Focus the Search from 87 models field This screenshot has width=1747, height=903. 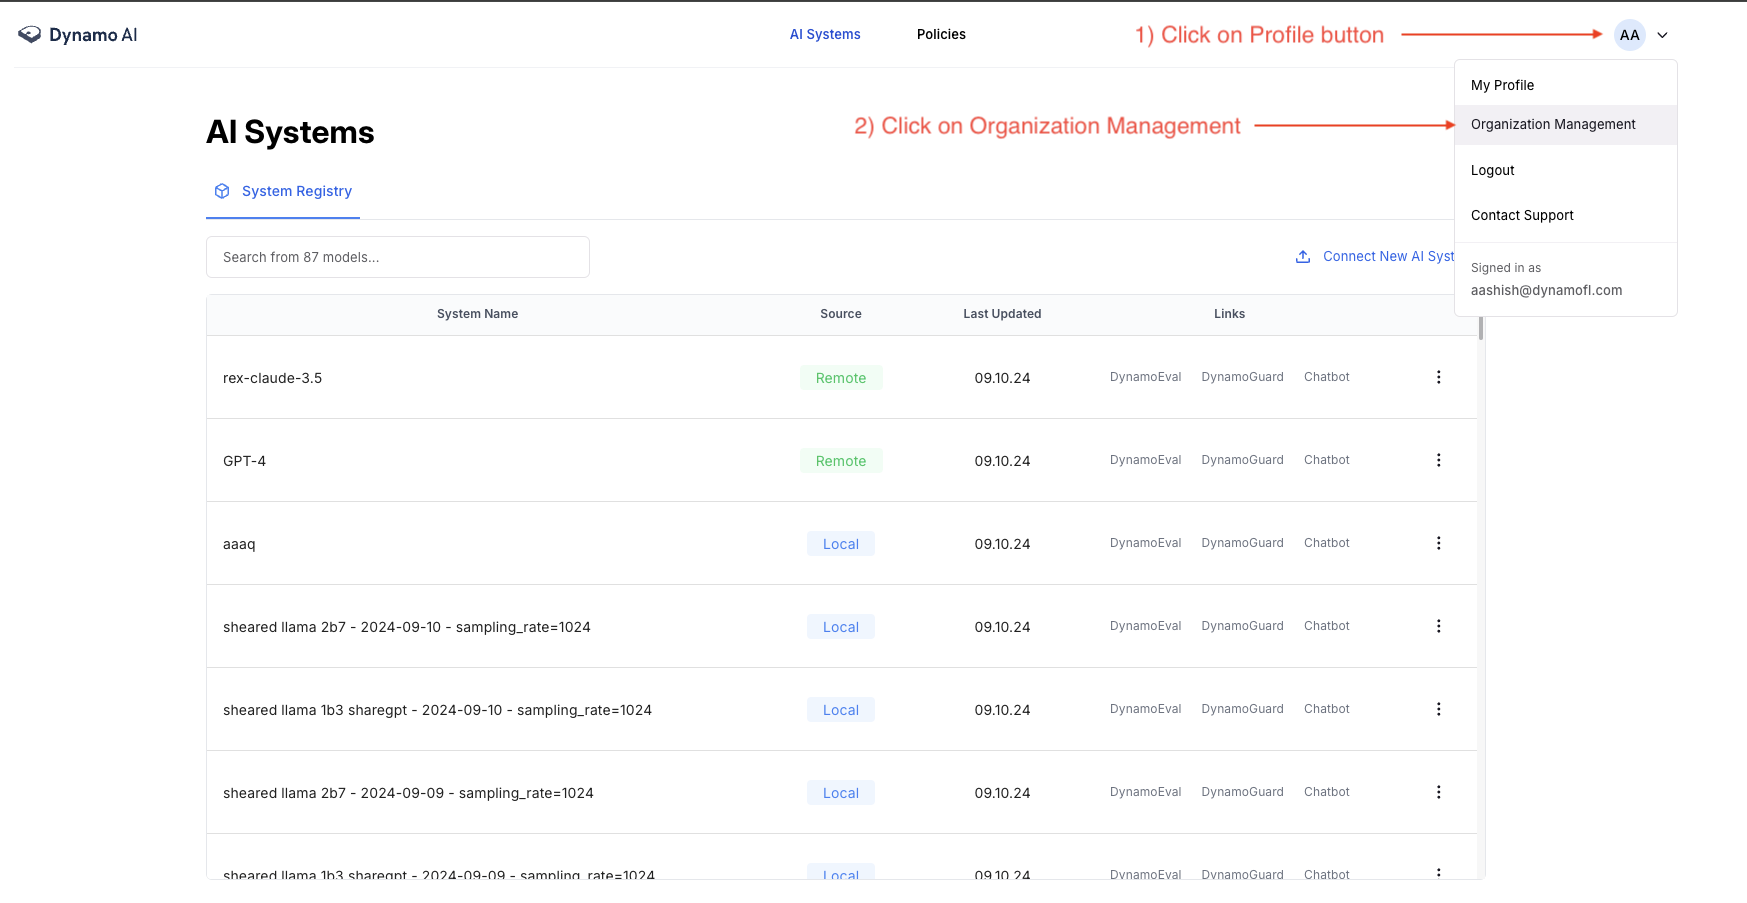pyautogui.click(x=398, y=257)
